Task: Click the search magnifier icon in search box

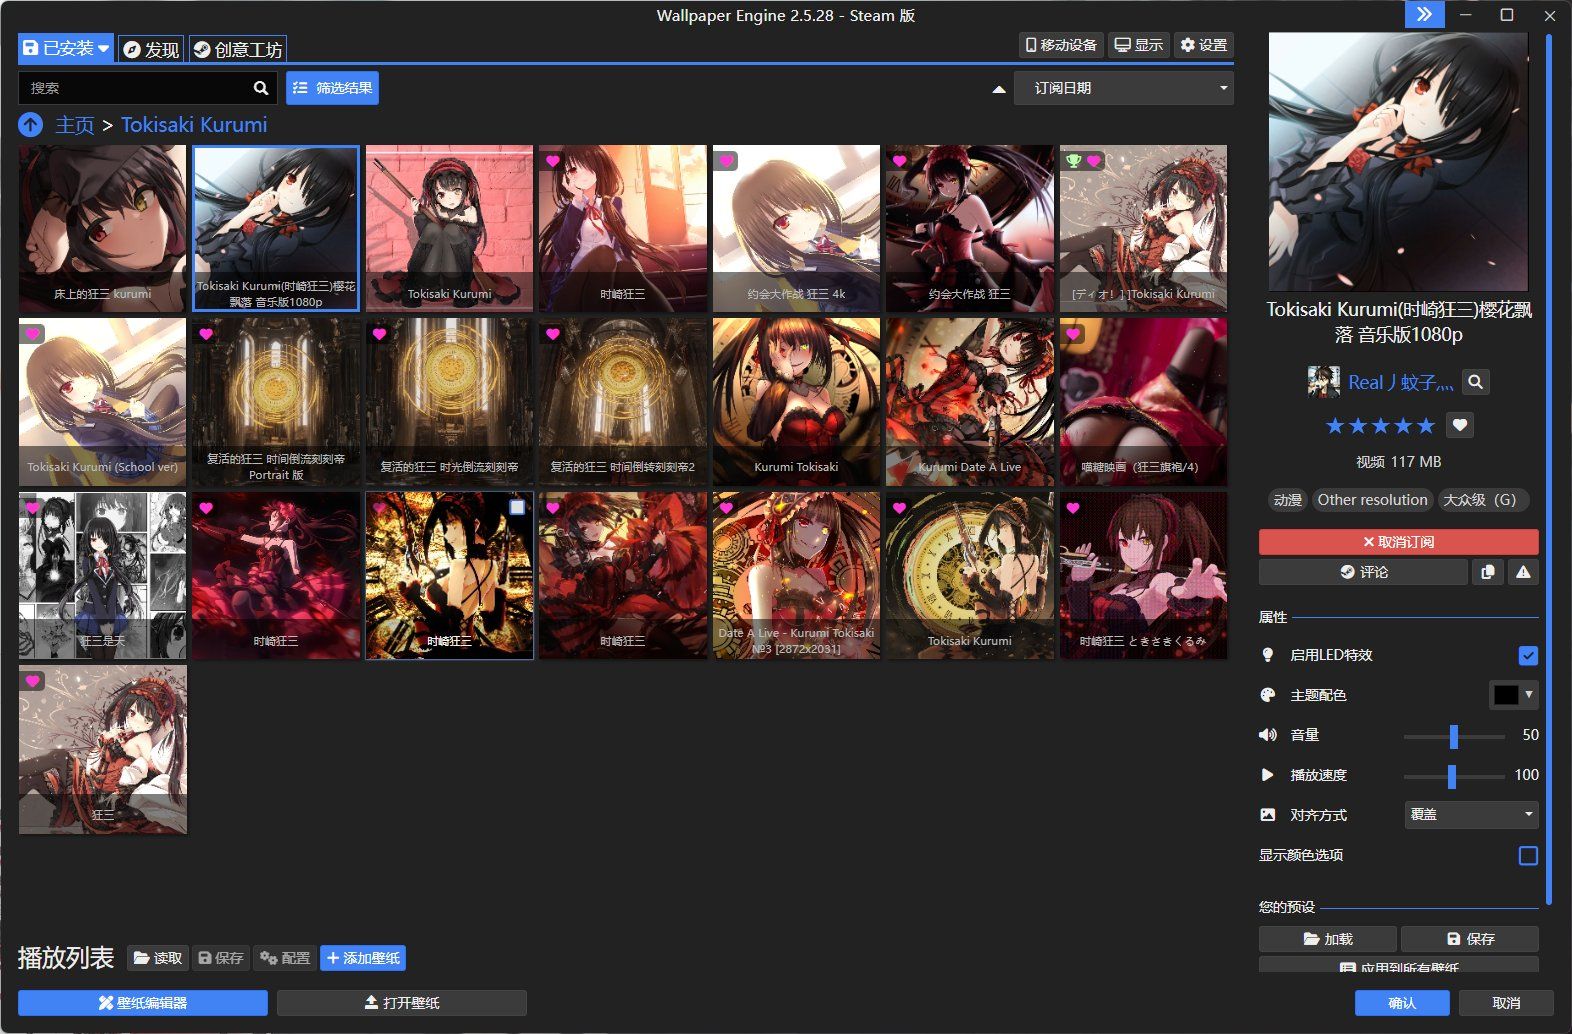Action: (261, 88)
